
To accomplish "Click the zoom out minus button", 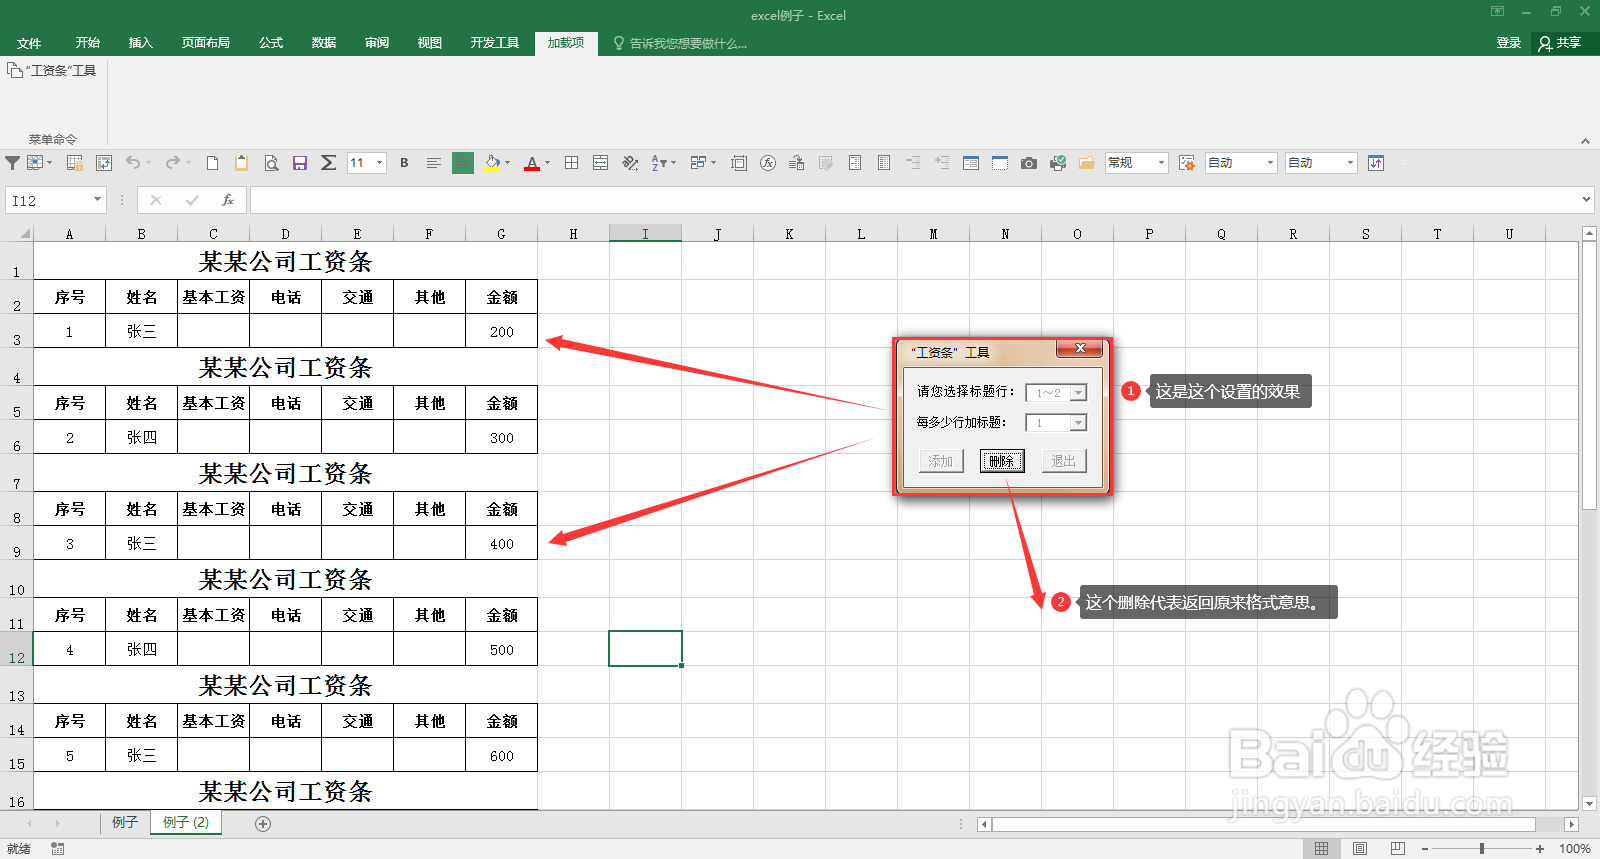I will pyautogui.click(x=1425, y=848).
